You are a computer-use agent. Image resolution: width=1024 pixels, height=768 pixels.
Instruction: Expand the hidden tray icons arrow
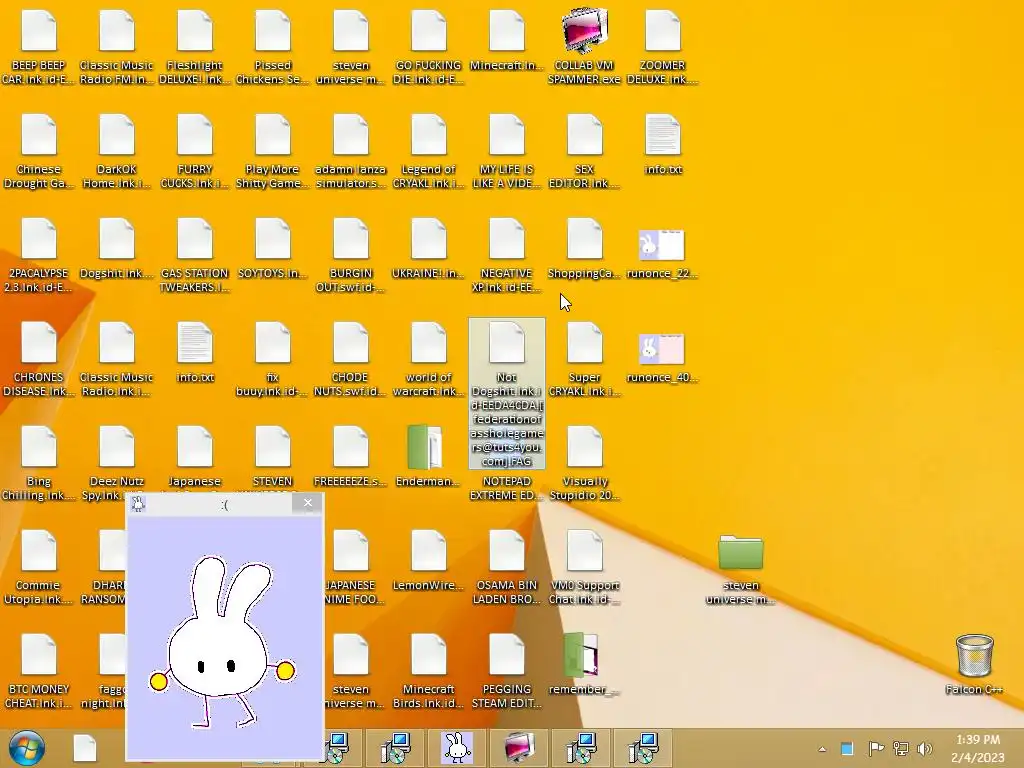(x=822, y=749)
